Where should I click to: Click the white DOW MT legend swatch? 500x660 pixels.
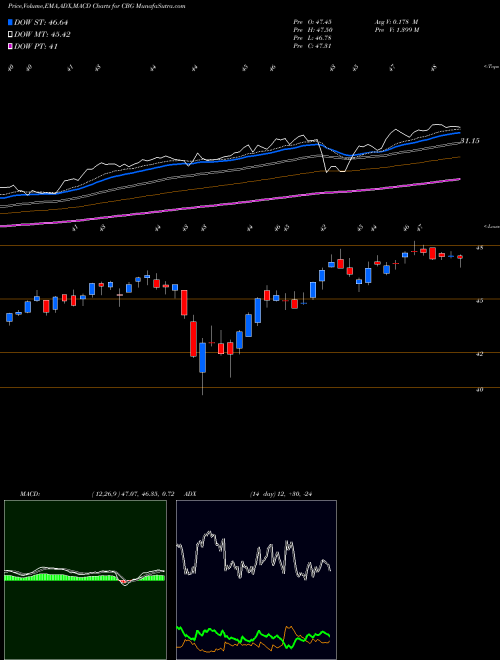pos(10,35)
